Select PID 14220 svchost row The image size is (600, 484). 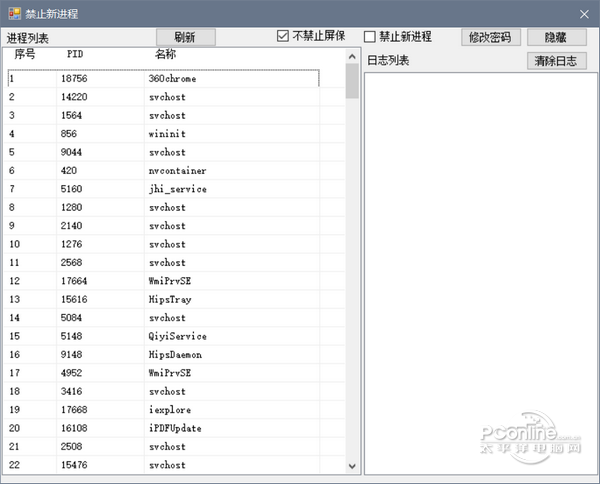click(163, 97)
